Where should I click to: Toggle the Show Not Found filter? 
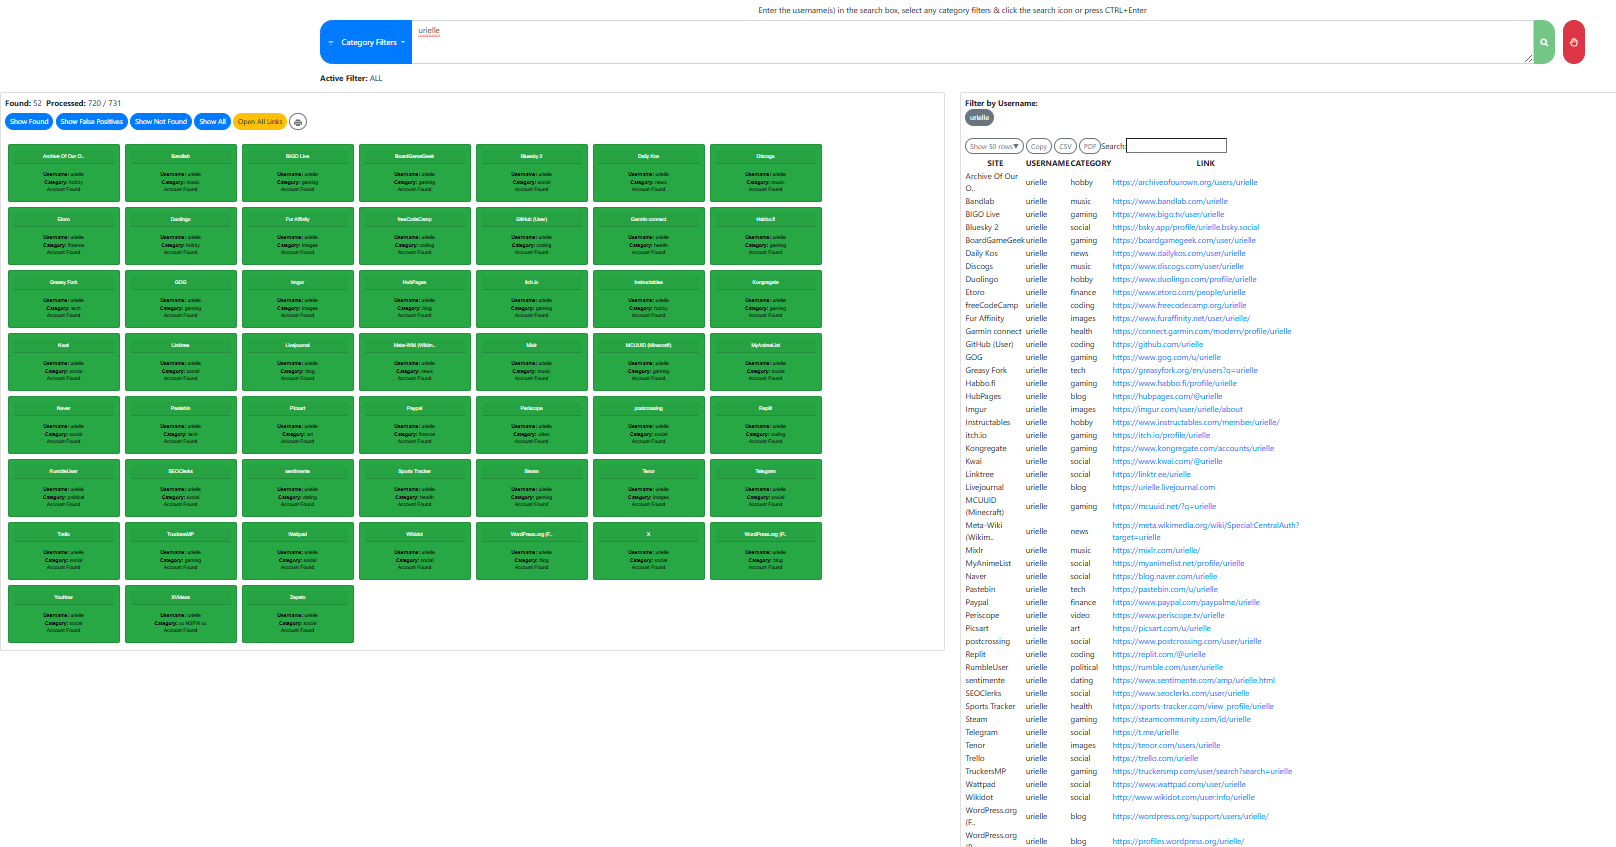(x=161, y=122)
